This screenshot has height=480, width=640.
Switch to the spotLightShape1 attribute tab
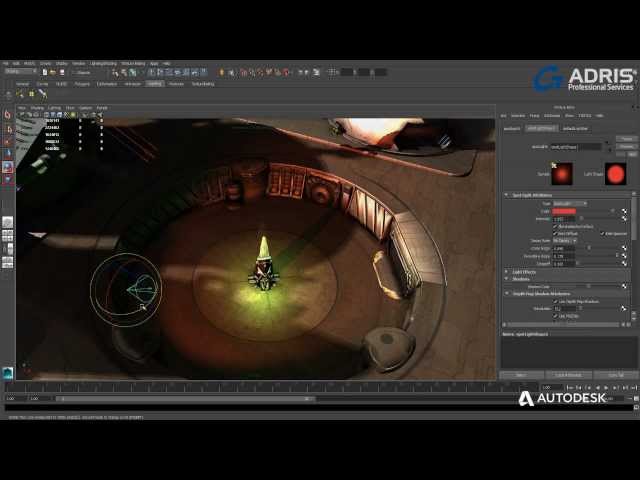(541, 128)
